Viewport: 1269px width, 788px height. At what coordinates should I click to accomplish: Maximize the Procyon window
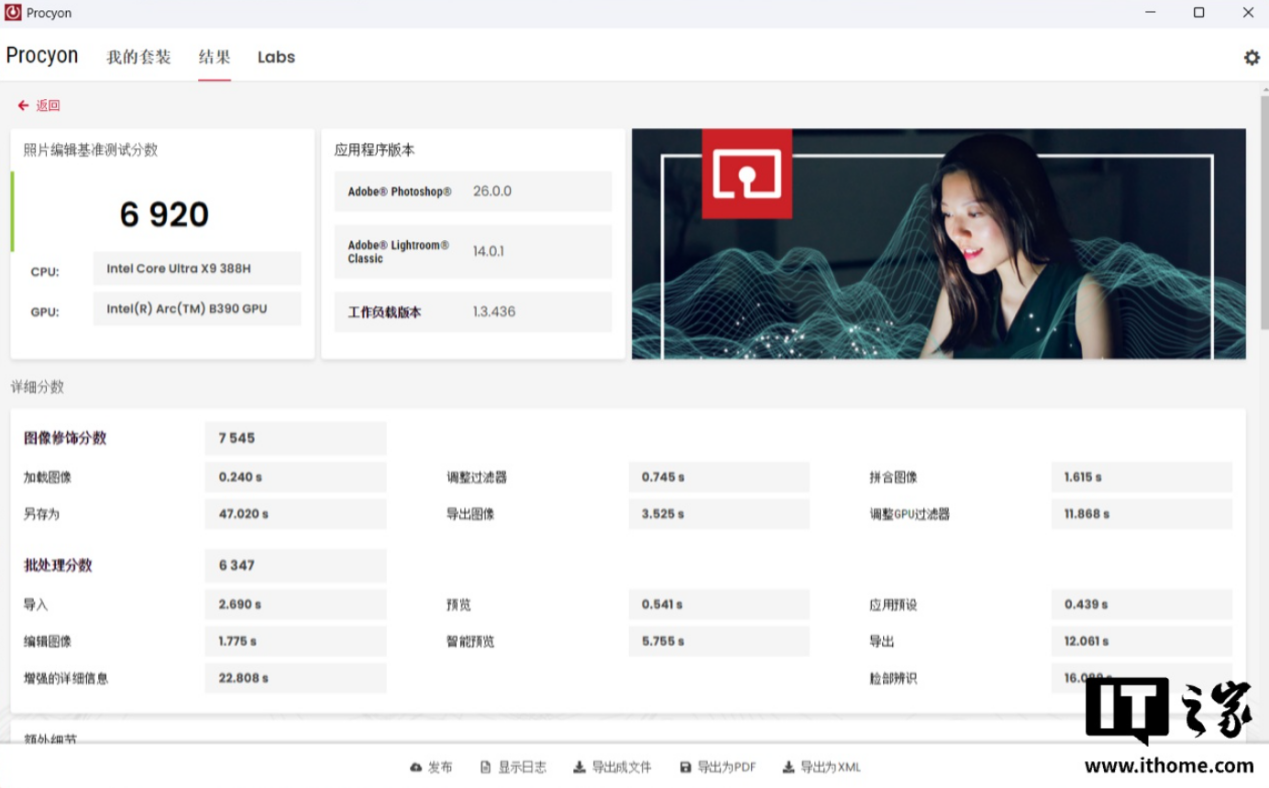pyautogui.click(x=1198, y=13)
